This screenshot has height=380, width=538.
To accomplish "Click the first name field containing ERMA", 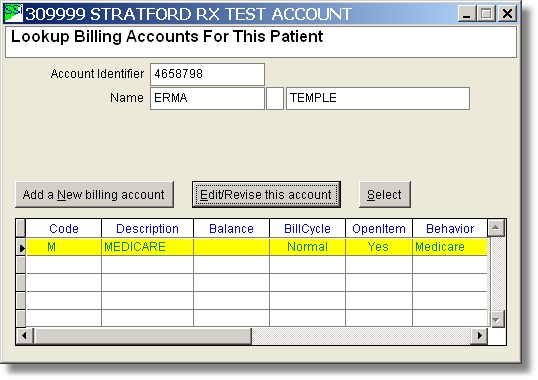I will pos(207,98).
